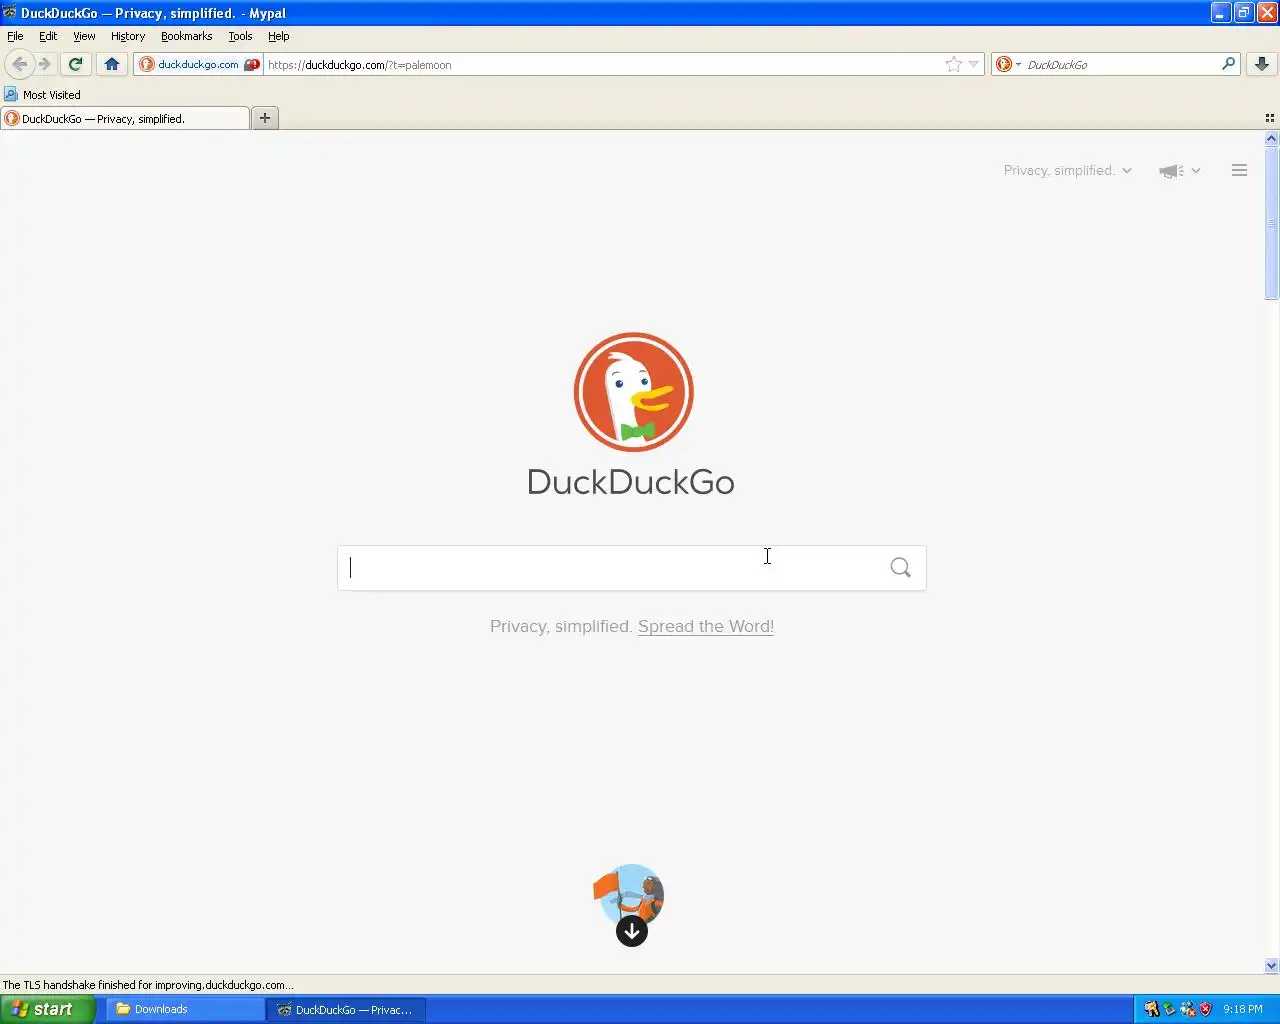This screenshot has height=1024, width=1280.
Task: Click the address bar URL field
Action: (x=603, y=64)
